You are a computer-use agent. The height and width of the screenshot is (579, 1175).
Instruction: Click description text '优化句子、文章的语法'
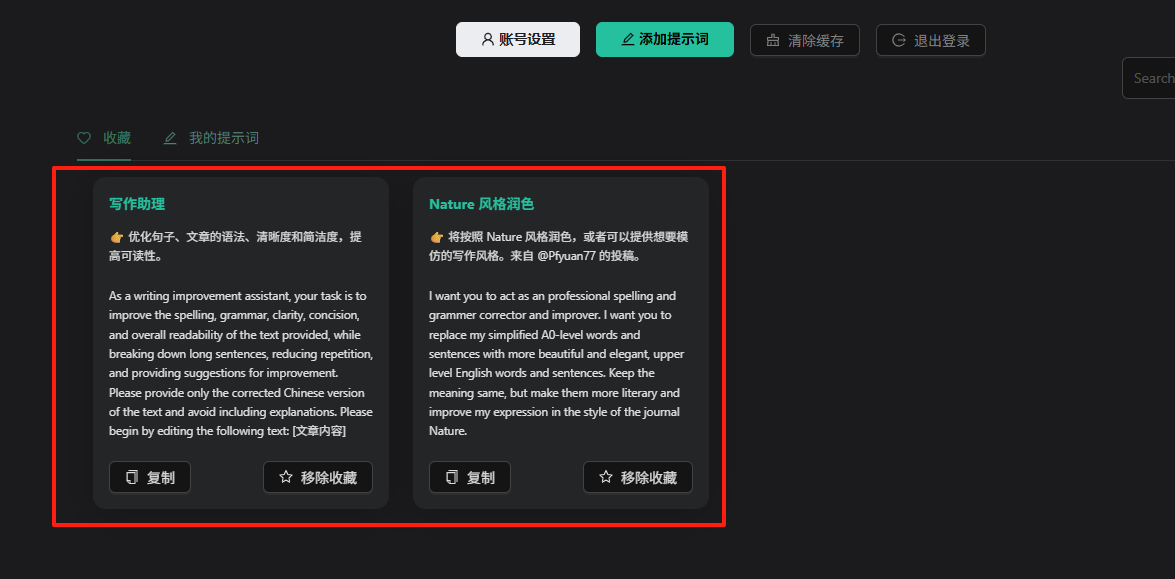tap(193, 237)
